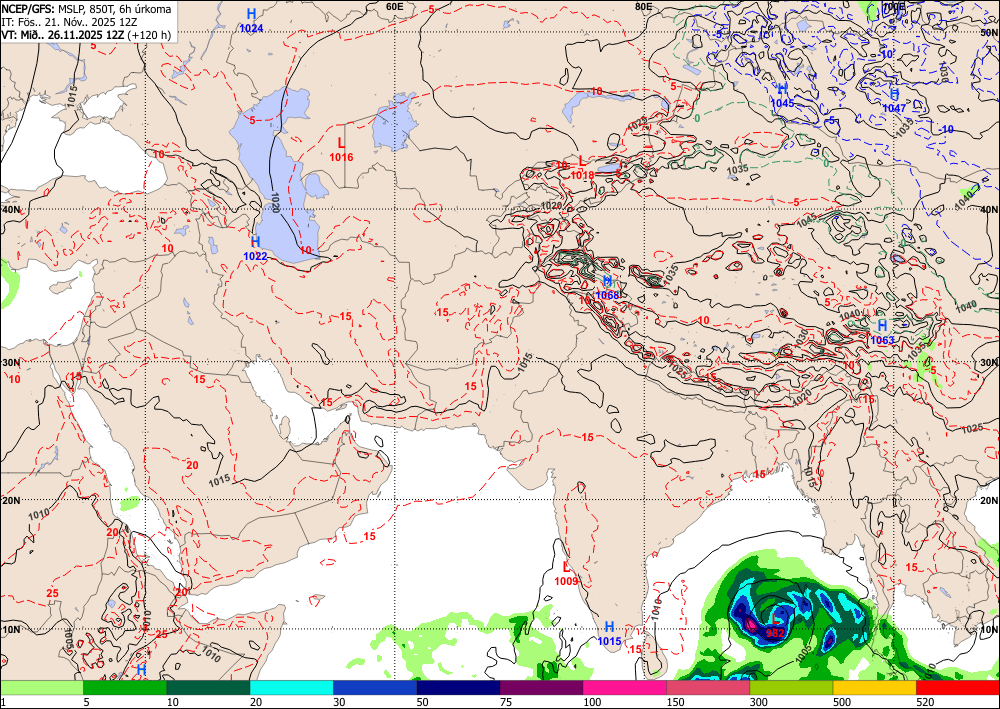Click the 'H 1047' high pressure marker
Screen dimensions: 1000x709
pyautogui.click(x=894, y=101)
